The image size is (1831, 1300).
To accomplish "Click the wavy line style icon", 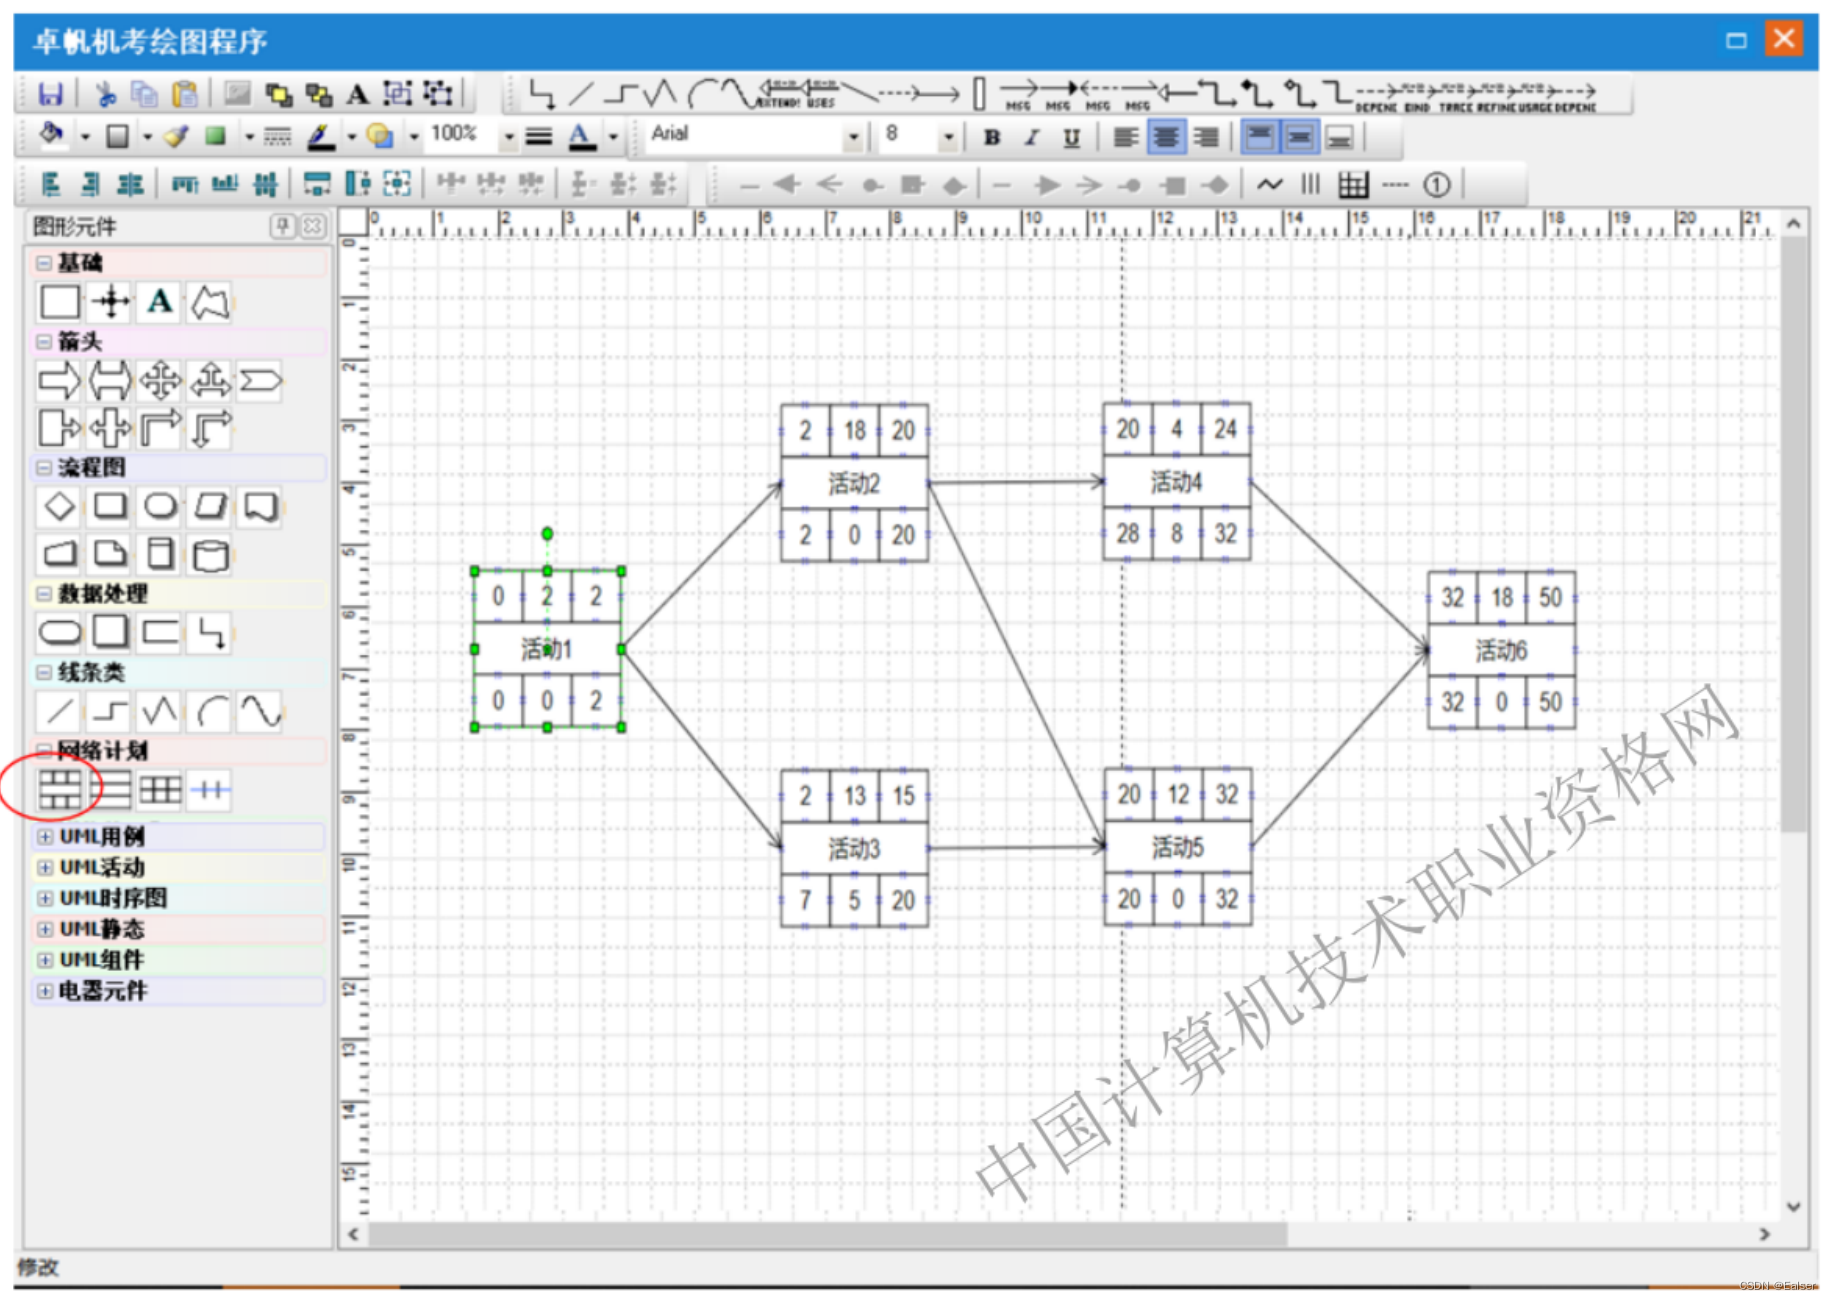I will (x=1269, y=185).
